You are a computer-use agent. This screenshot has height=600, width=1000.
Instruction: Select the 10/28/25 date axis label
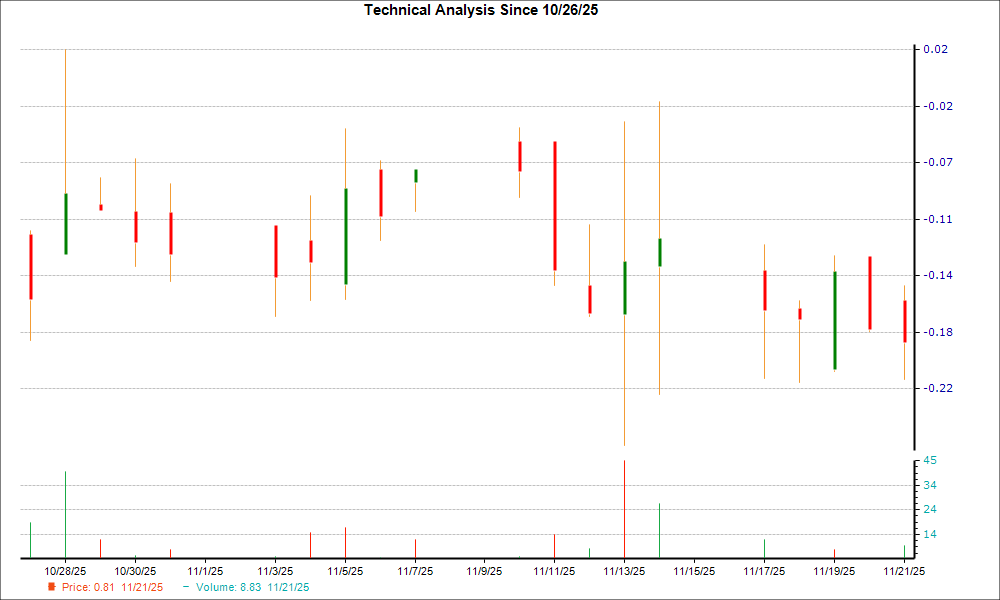coord(64,570)
